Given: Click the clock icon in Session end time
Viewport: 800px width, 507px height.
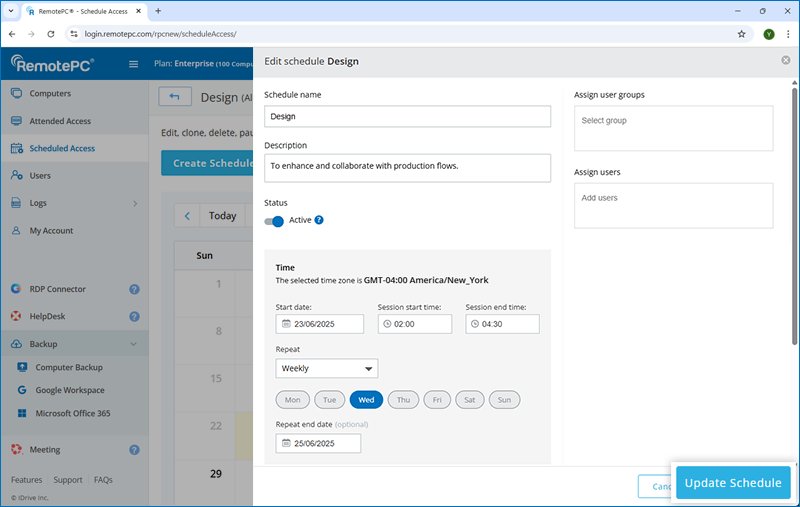Looking at the screenshot, I should (476, 324).
